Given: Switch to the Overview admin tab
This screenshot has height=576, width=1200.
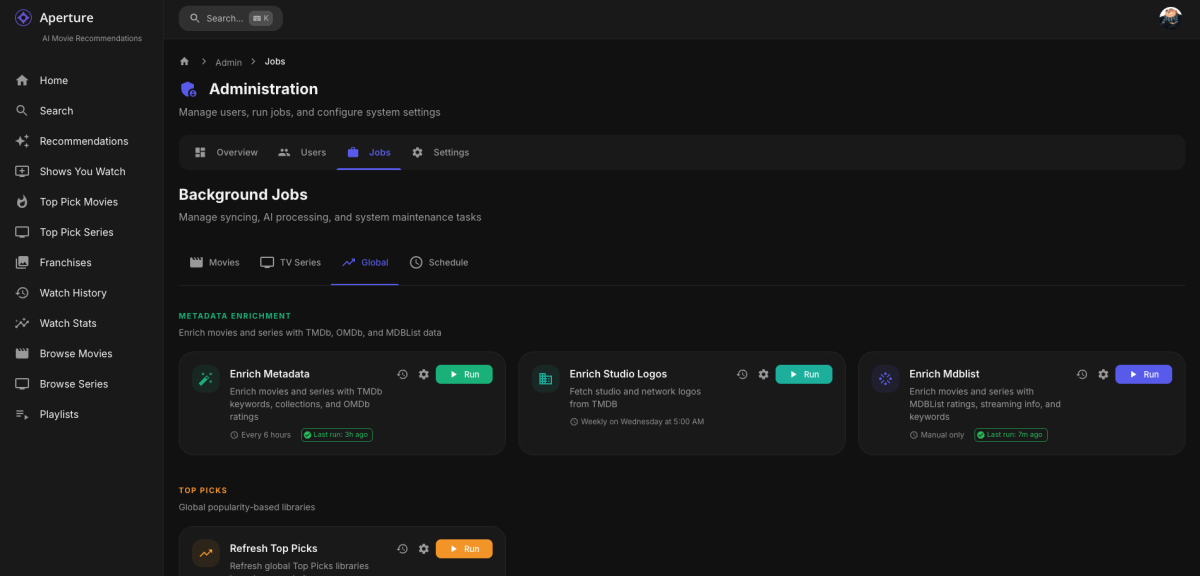Looking at the screenshot, I should [x=226, y=152].
